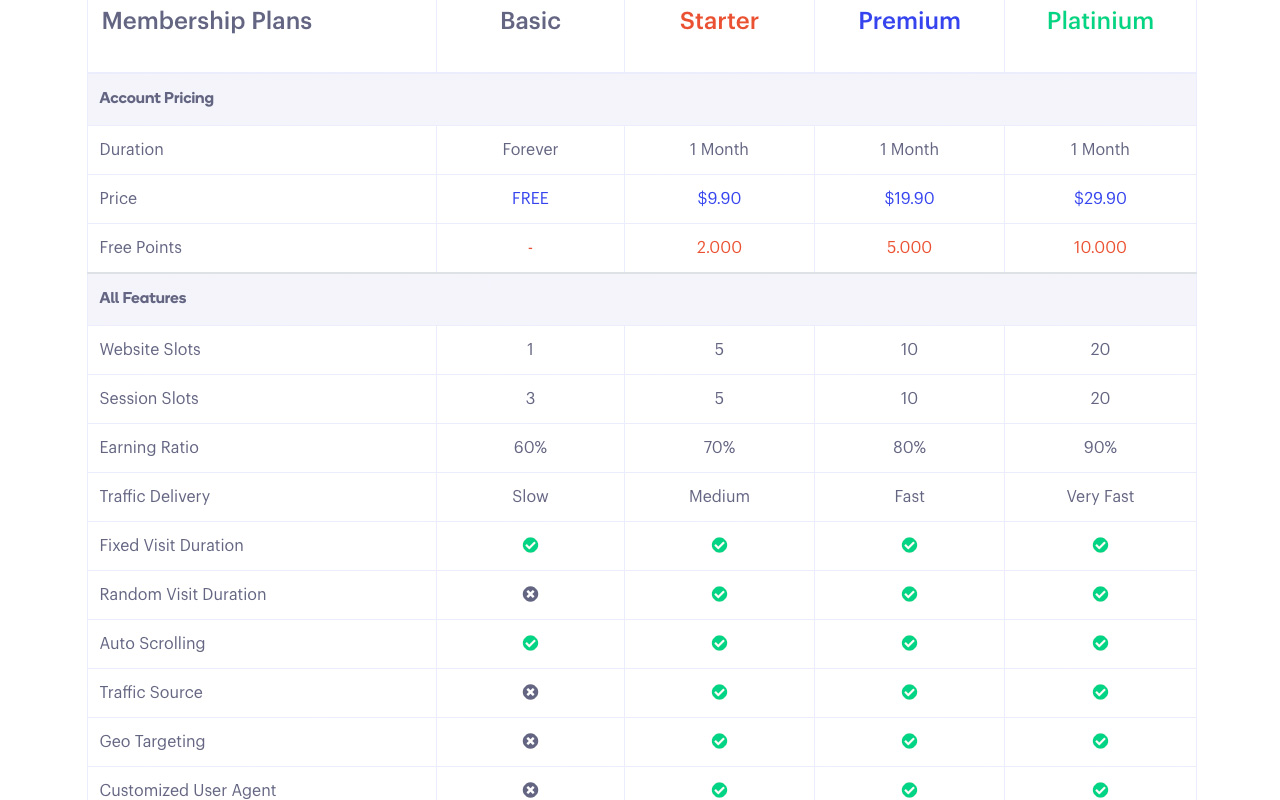This screenshot has height=800, width=1280.
Task: Click the Traffic Source label
Action: [151, 692]
